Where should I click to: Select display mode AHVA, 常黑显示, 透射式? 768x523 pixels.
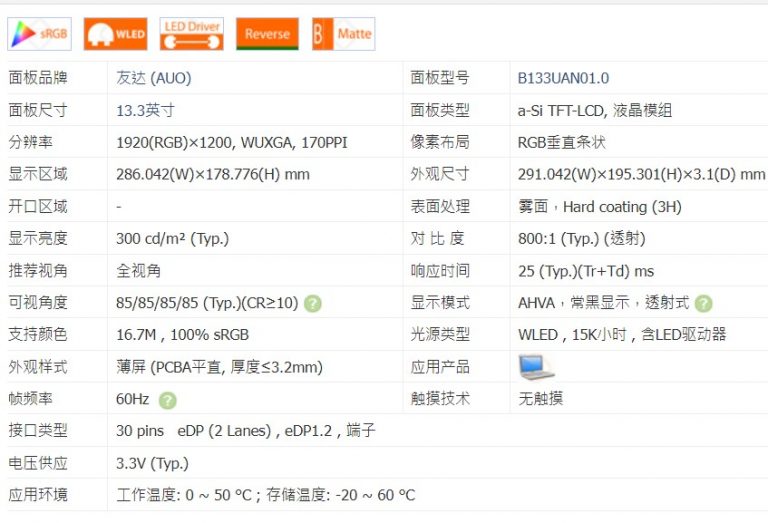coord(604,303)
